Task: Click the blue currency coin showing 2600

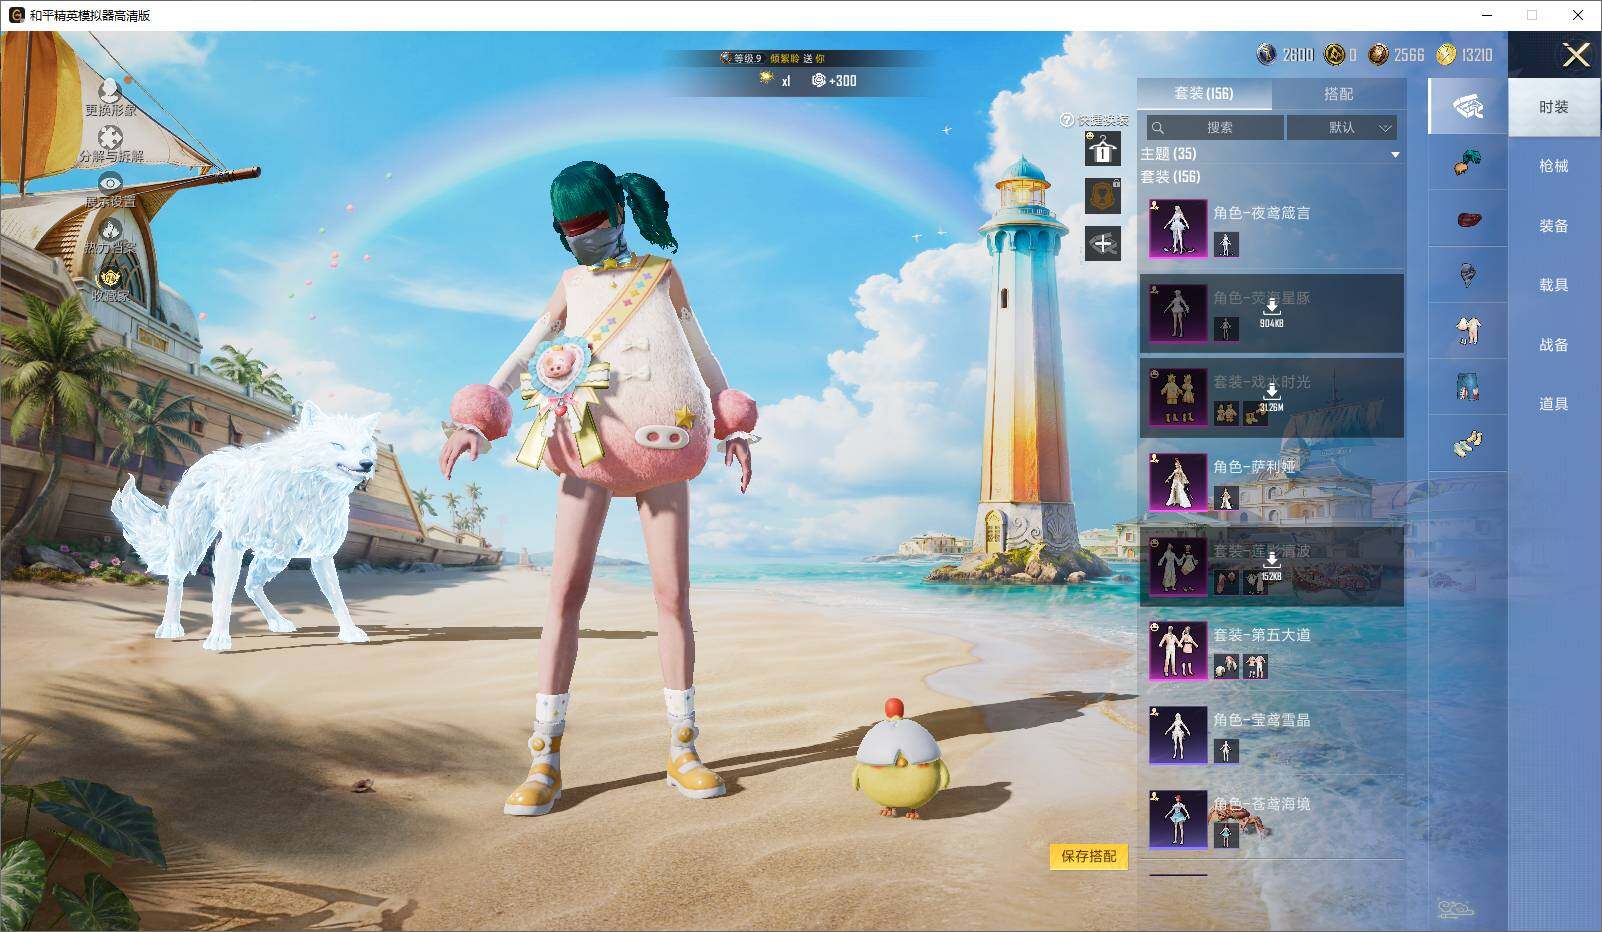Action: 1266,54
